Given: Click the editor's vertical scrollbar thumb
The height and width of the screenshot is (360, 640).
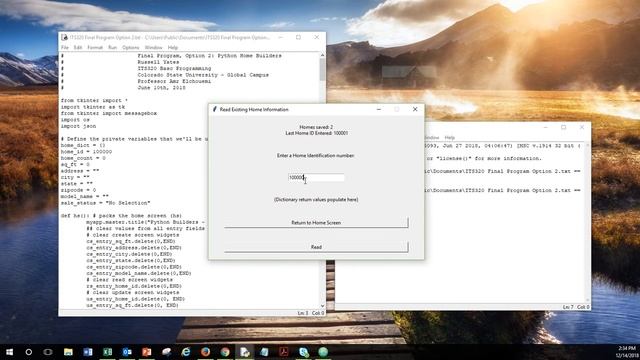Looking at the screenshot, I should click(322, 69).
